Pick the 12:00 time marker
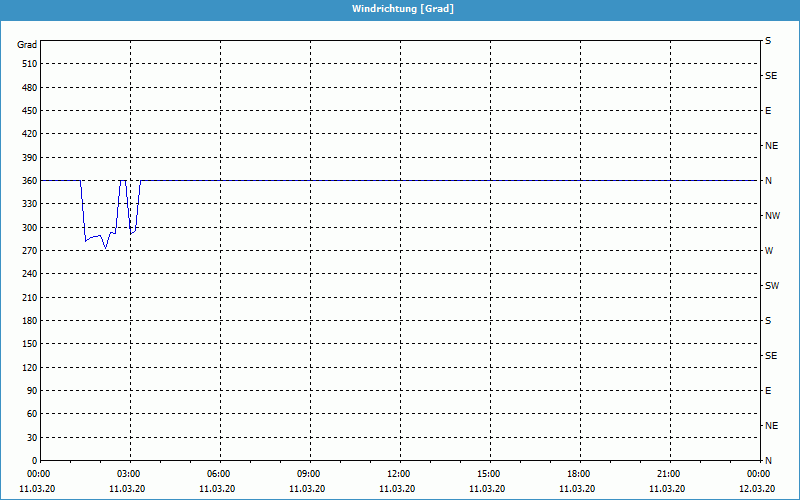The height and width of the screenshot is (500, 800). (x=398, y=474)
